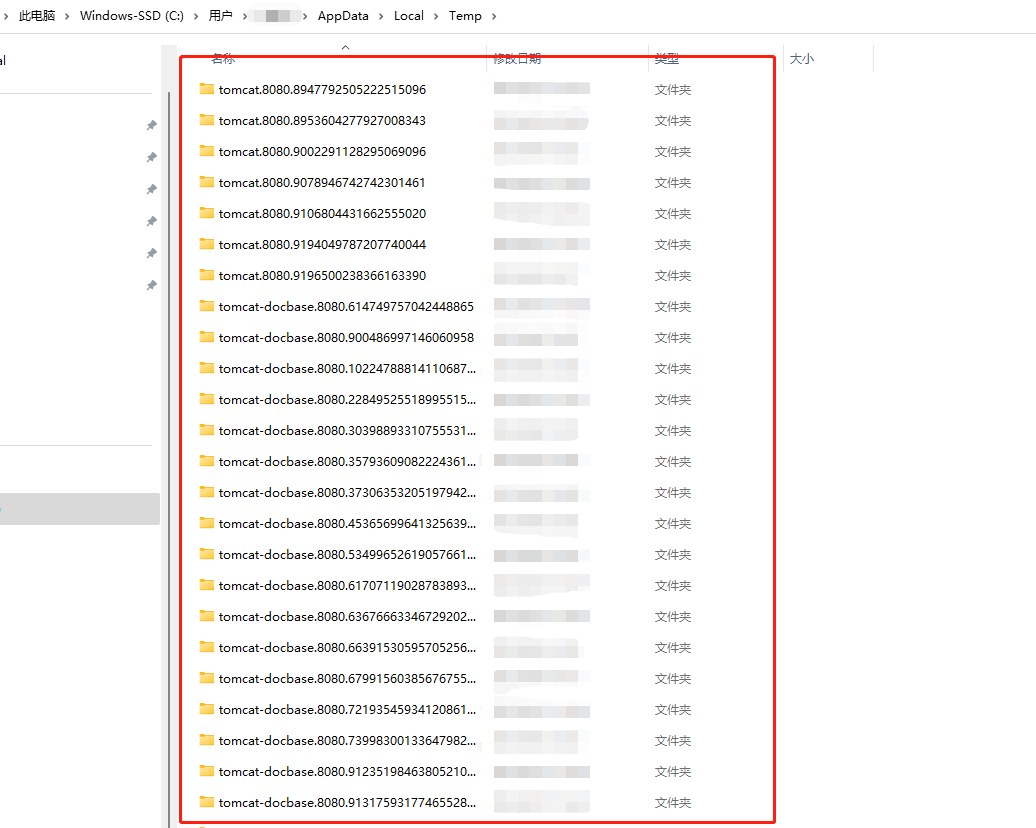Expand the chevron right after 此电脑
The height and width of the screenshot is (828, 1036).
tap(67, 17)
